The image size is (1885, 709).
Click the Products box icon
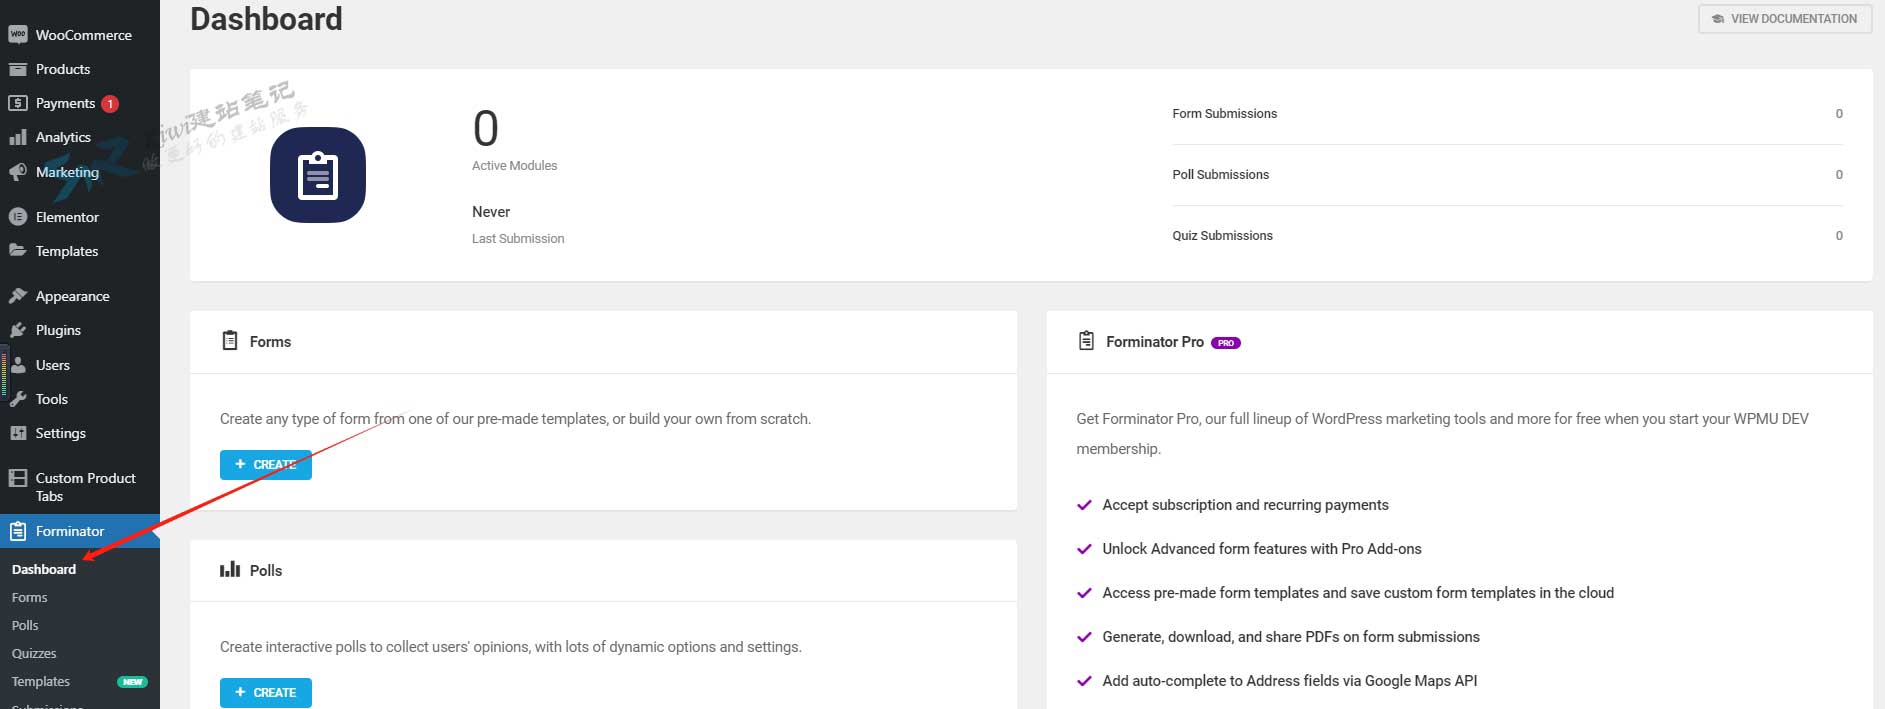tap(18, 69)
